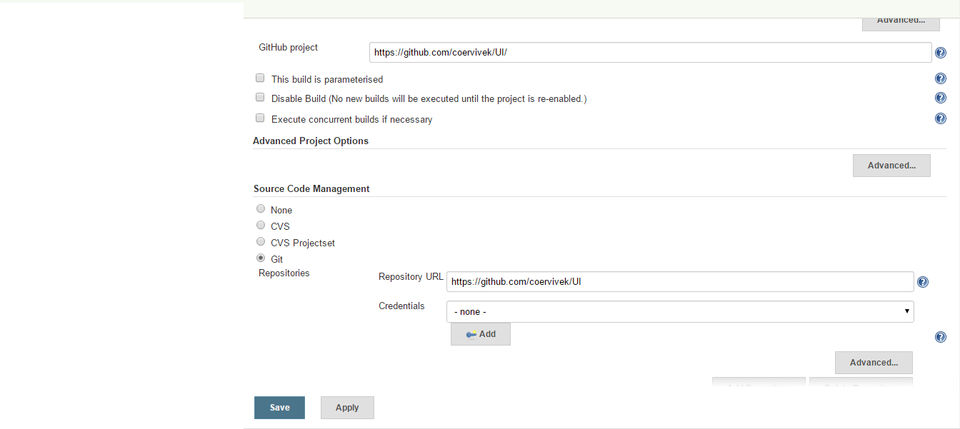Screen dimensions: 960x429
Task: Enable 'This build is parameterised' checkbox
Action: click(260, 78)
